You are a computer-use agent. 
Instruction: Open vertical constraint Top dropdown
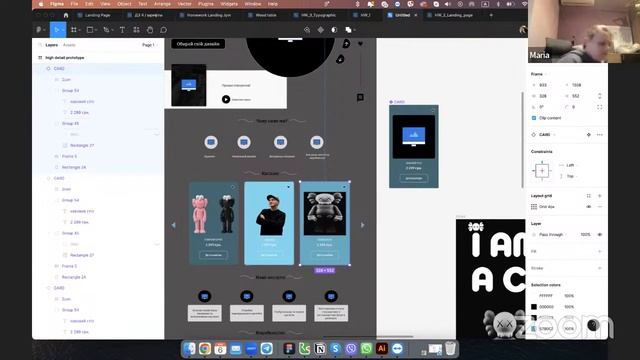click(x=570, y=176)
